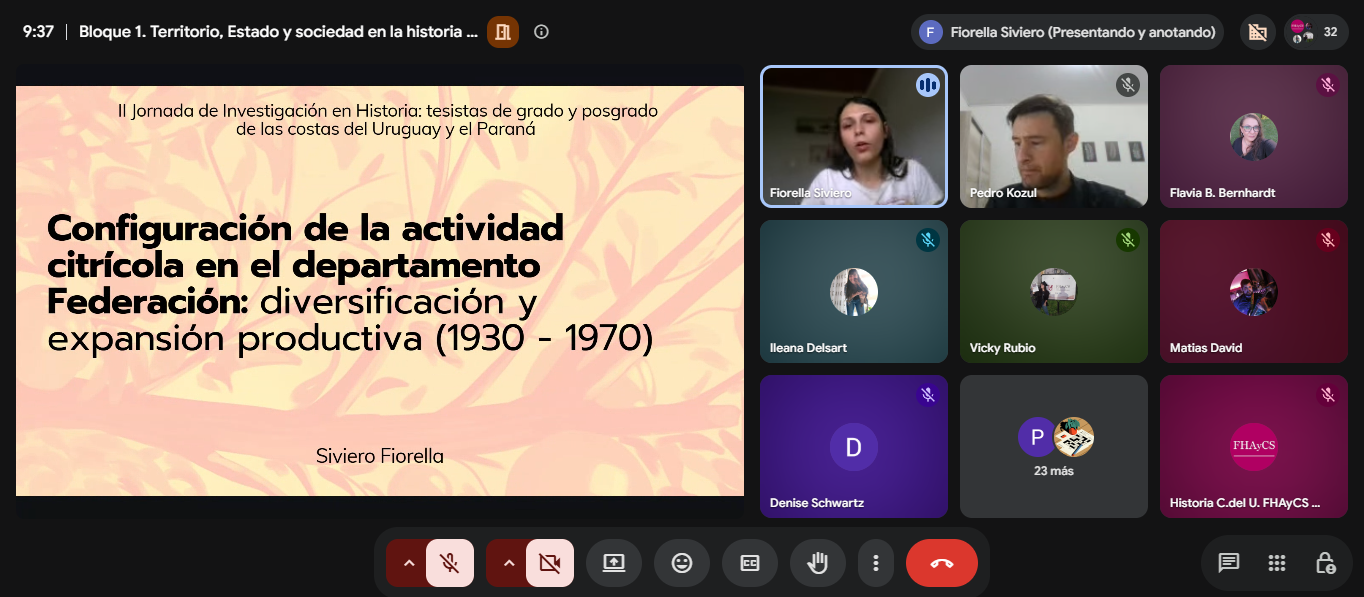Expand the microphone audio settings arrow
Image resolution: width=1364 pixels, height=597 pixels.
408,563
